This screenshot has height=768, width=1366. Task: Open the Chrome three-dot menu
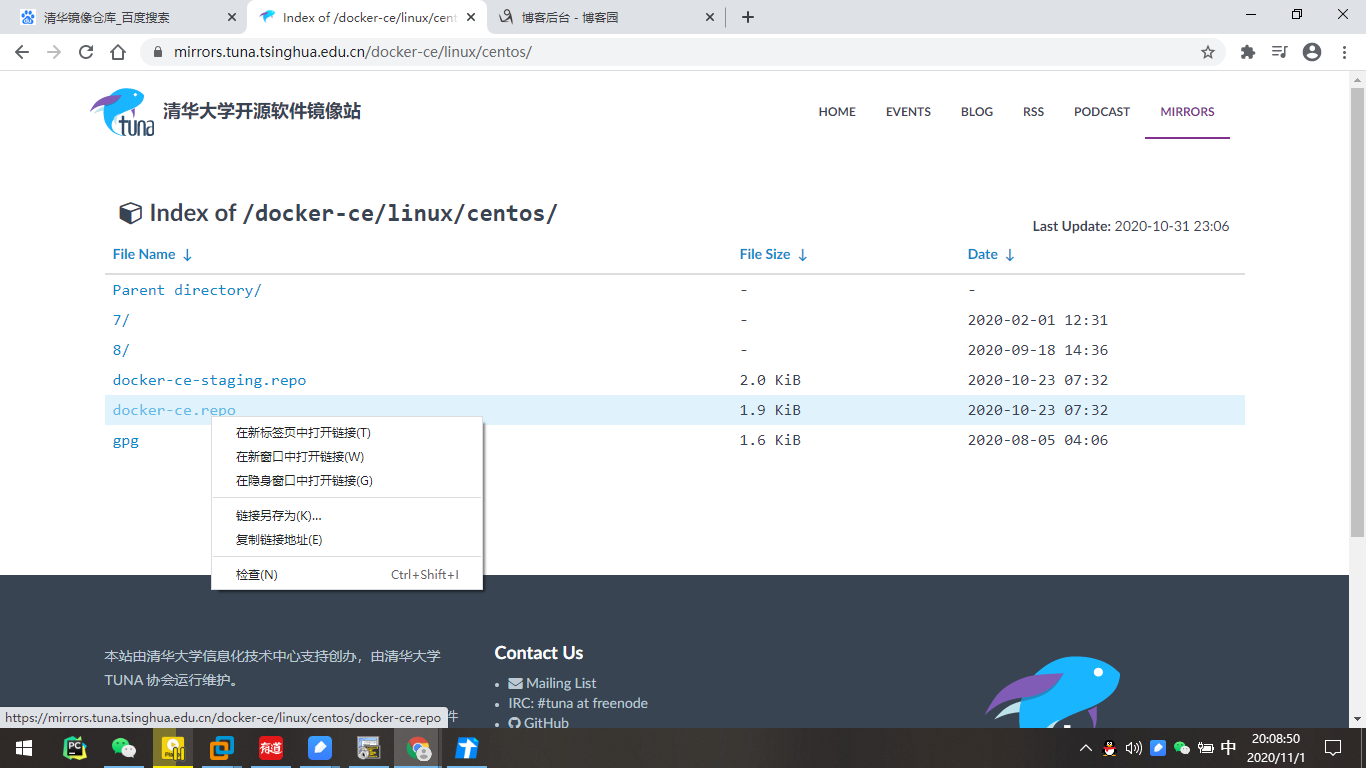[1343, 52]
